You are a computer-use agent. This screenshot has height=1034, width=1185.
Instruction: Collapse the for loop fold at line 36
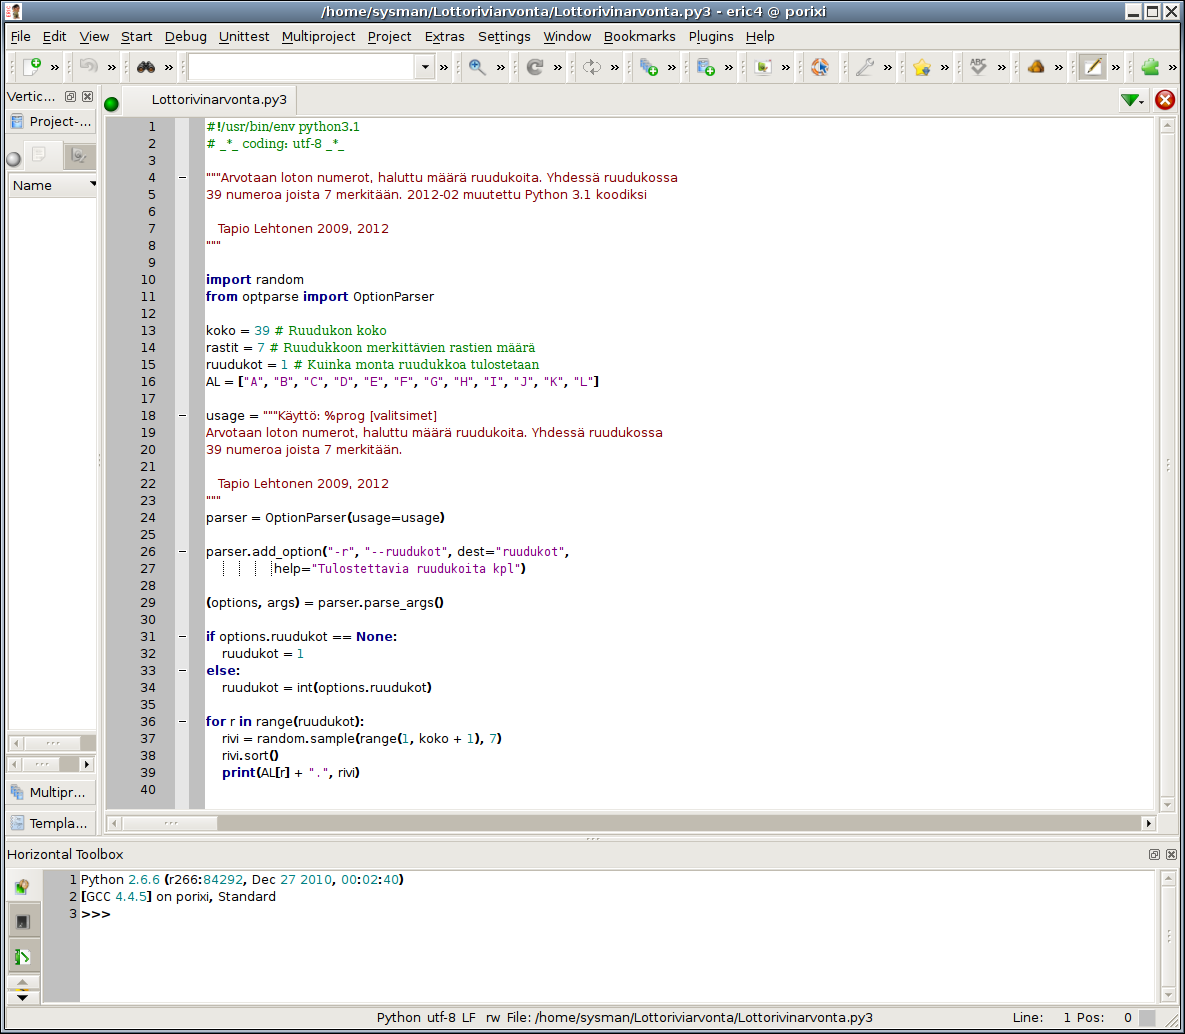[182, 722]
